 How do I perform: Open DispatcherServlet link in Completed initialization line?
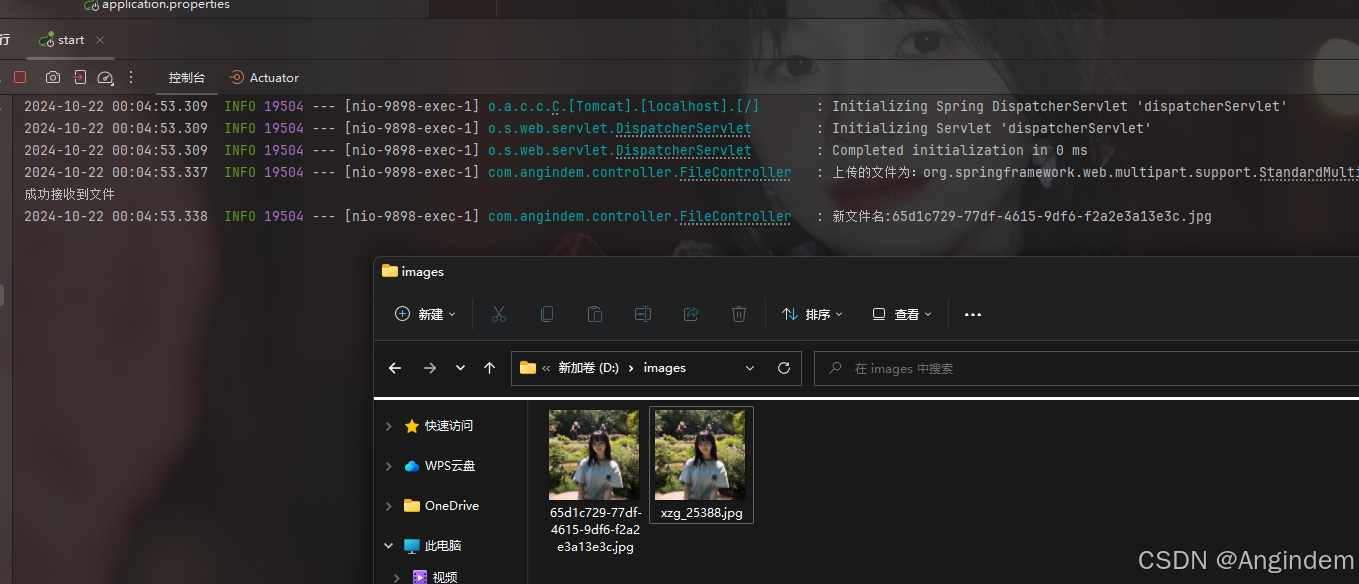tap(683, 150)
